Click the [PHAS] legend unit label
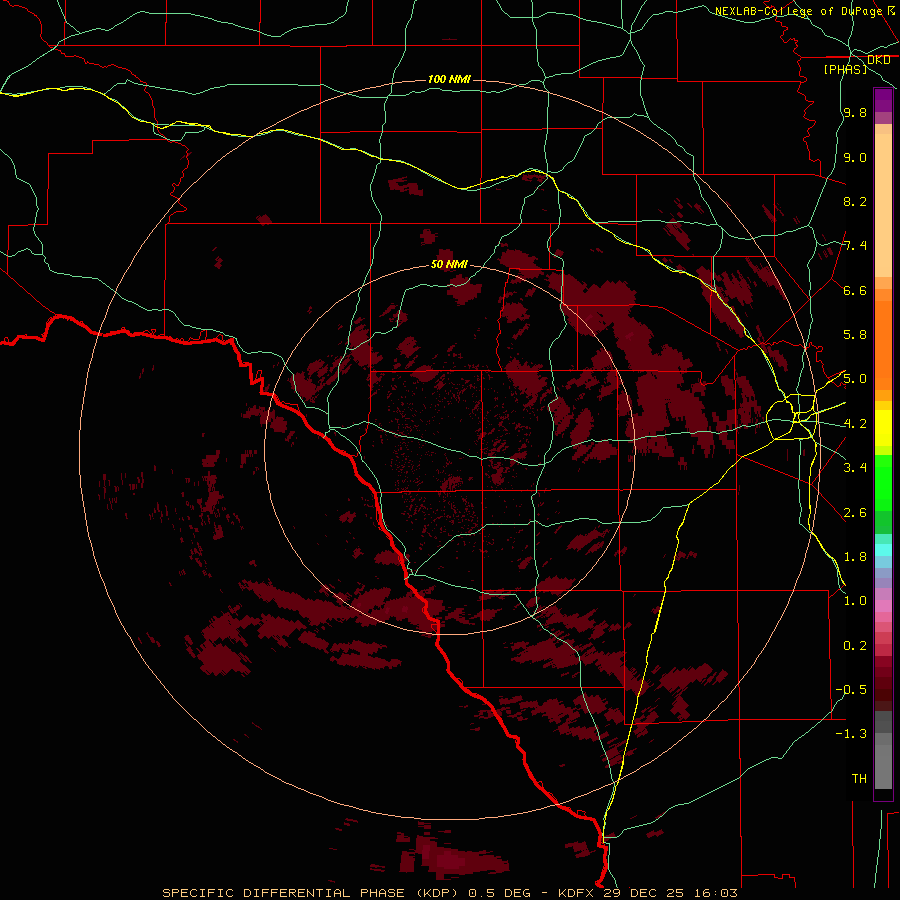900x900 pixels. (845, 69)
